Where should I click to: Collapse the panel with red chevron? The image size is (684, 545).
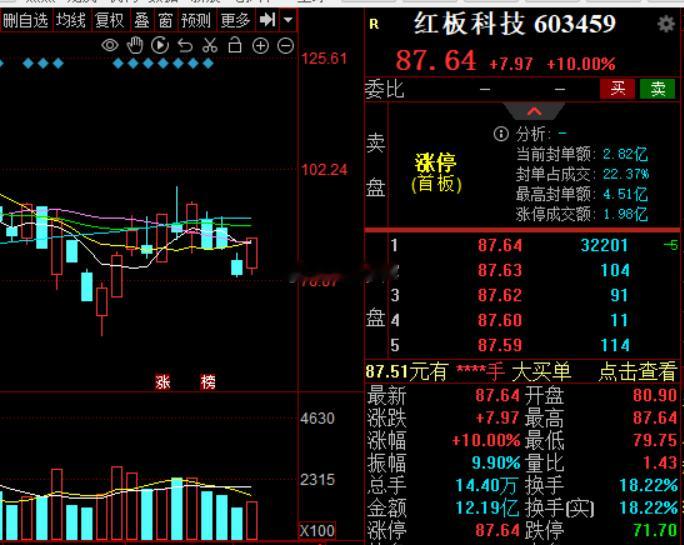pyautogui.click(x=534, y=111)
